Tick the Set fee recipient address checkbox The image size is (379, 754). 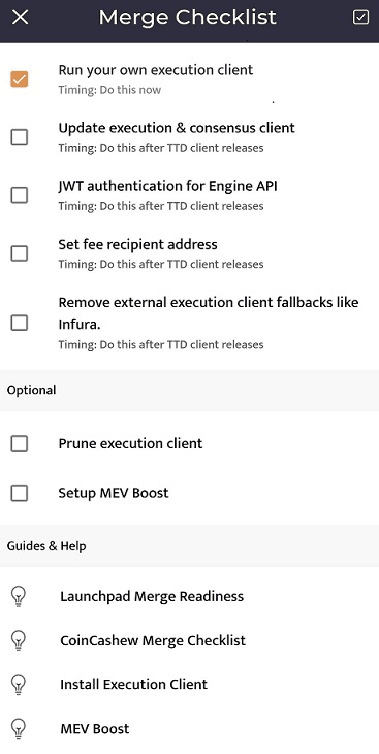pyautogui.click(x=19, y=253)
